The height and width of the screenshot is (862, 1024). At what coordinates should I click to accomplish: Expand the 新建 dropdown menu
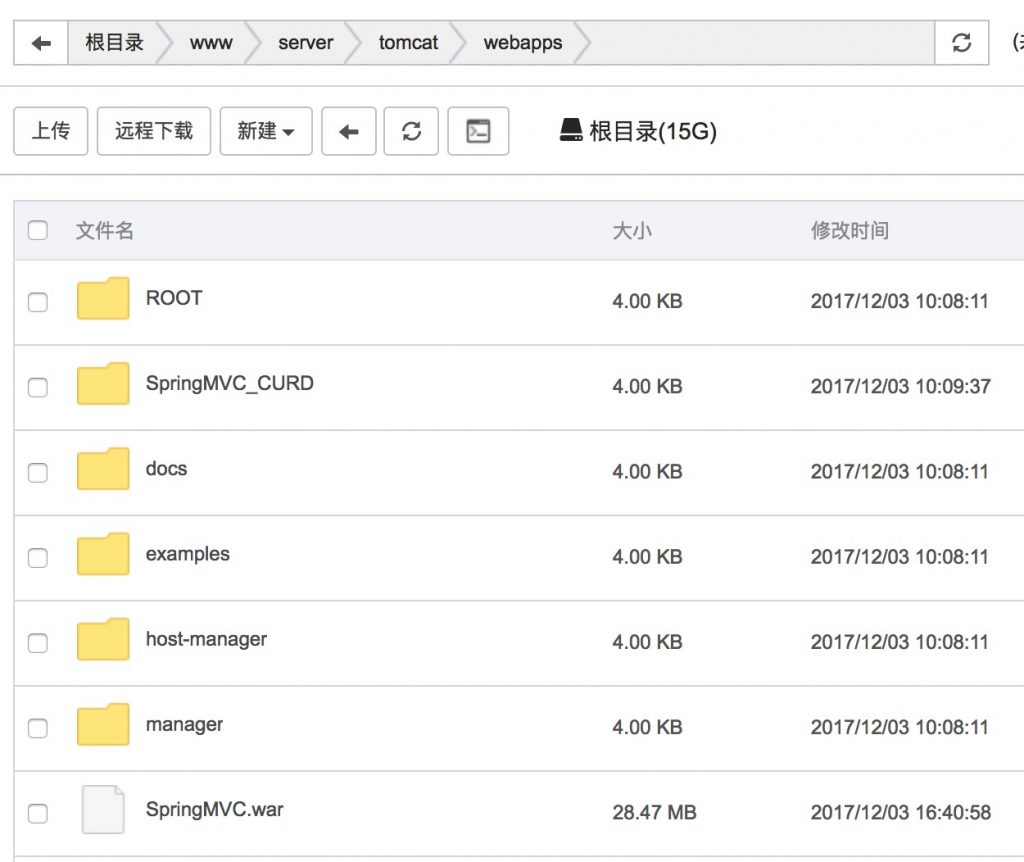[x=266, y=132]
